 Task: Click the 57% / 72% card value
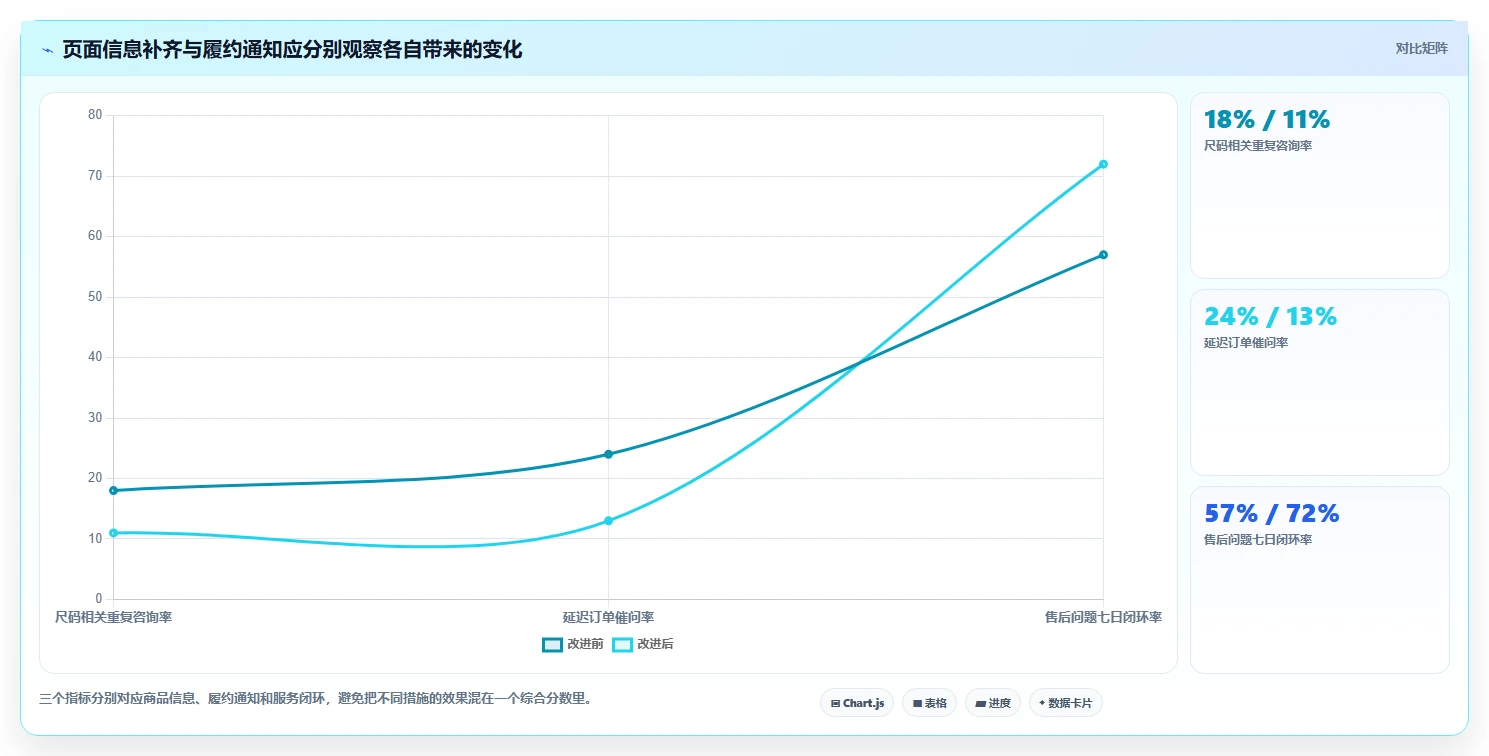(1271, 514)
